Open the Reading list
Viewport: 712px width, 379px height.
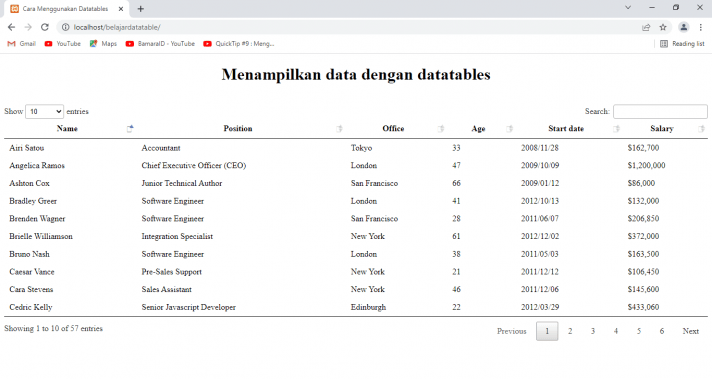(x=682, y=44)
